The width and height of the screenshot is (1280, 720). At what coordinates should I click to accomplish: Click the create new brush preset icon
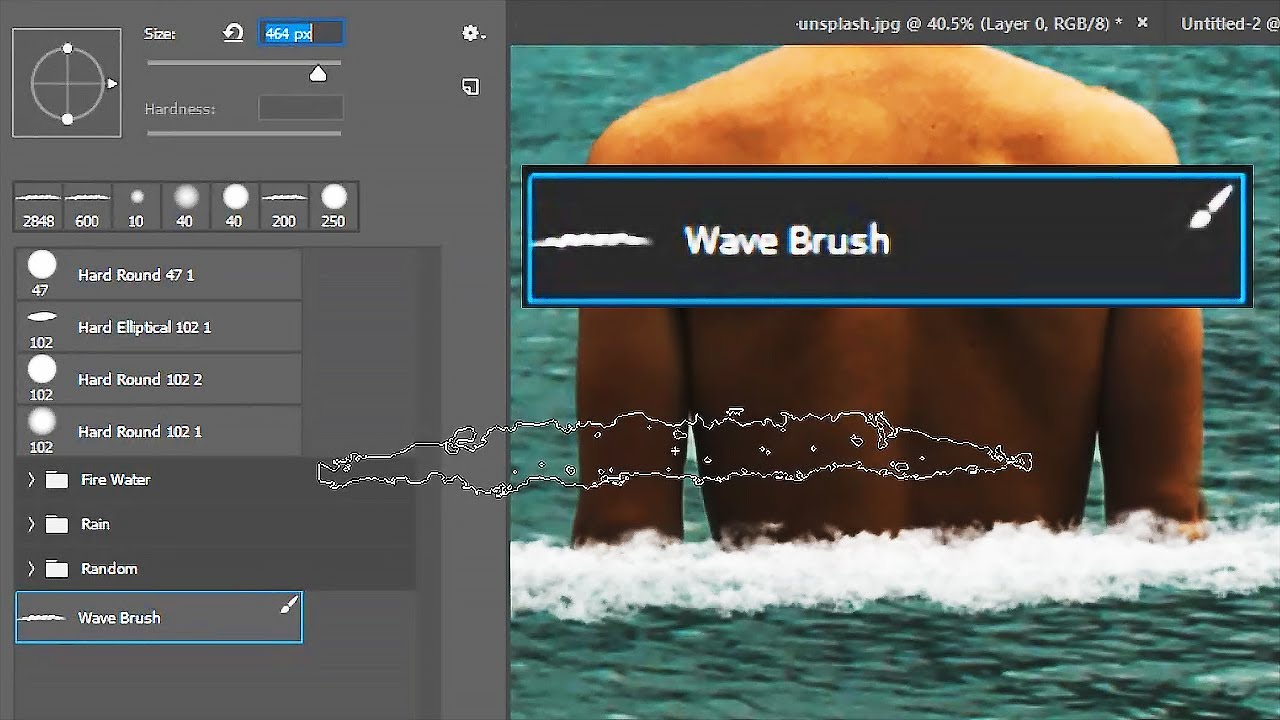[470, 87]
